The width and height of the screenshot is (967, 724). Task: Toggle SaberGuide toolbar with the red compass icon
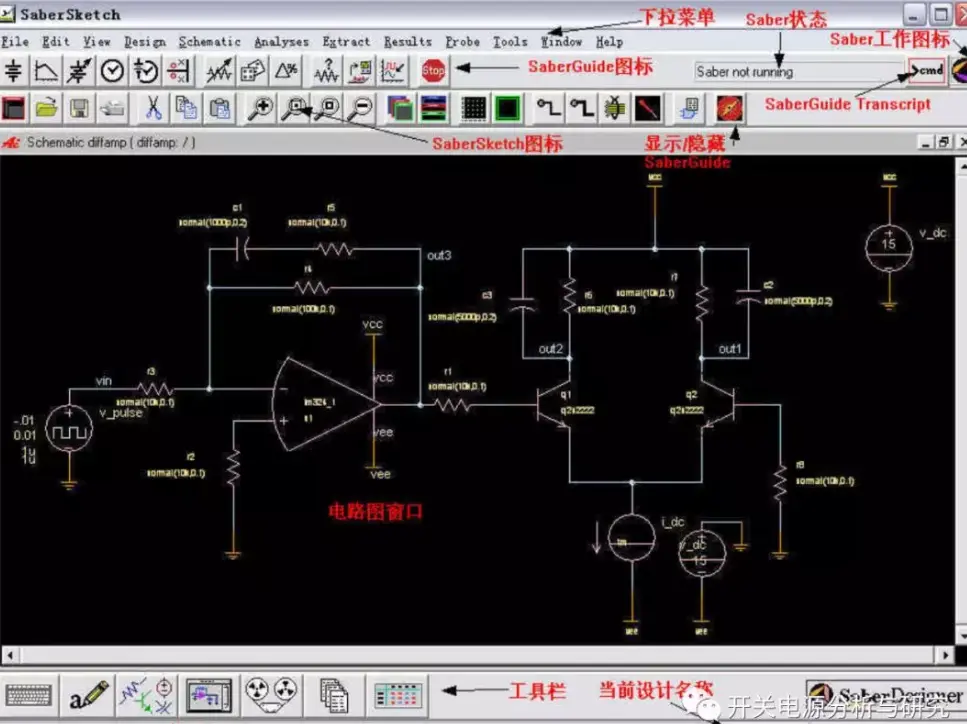point(730,109)
